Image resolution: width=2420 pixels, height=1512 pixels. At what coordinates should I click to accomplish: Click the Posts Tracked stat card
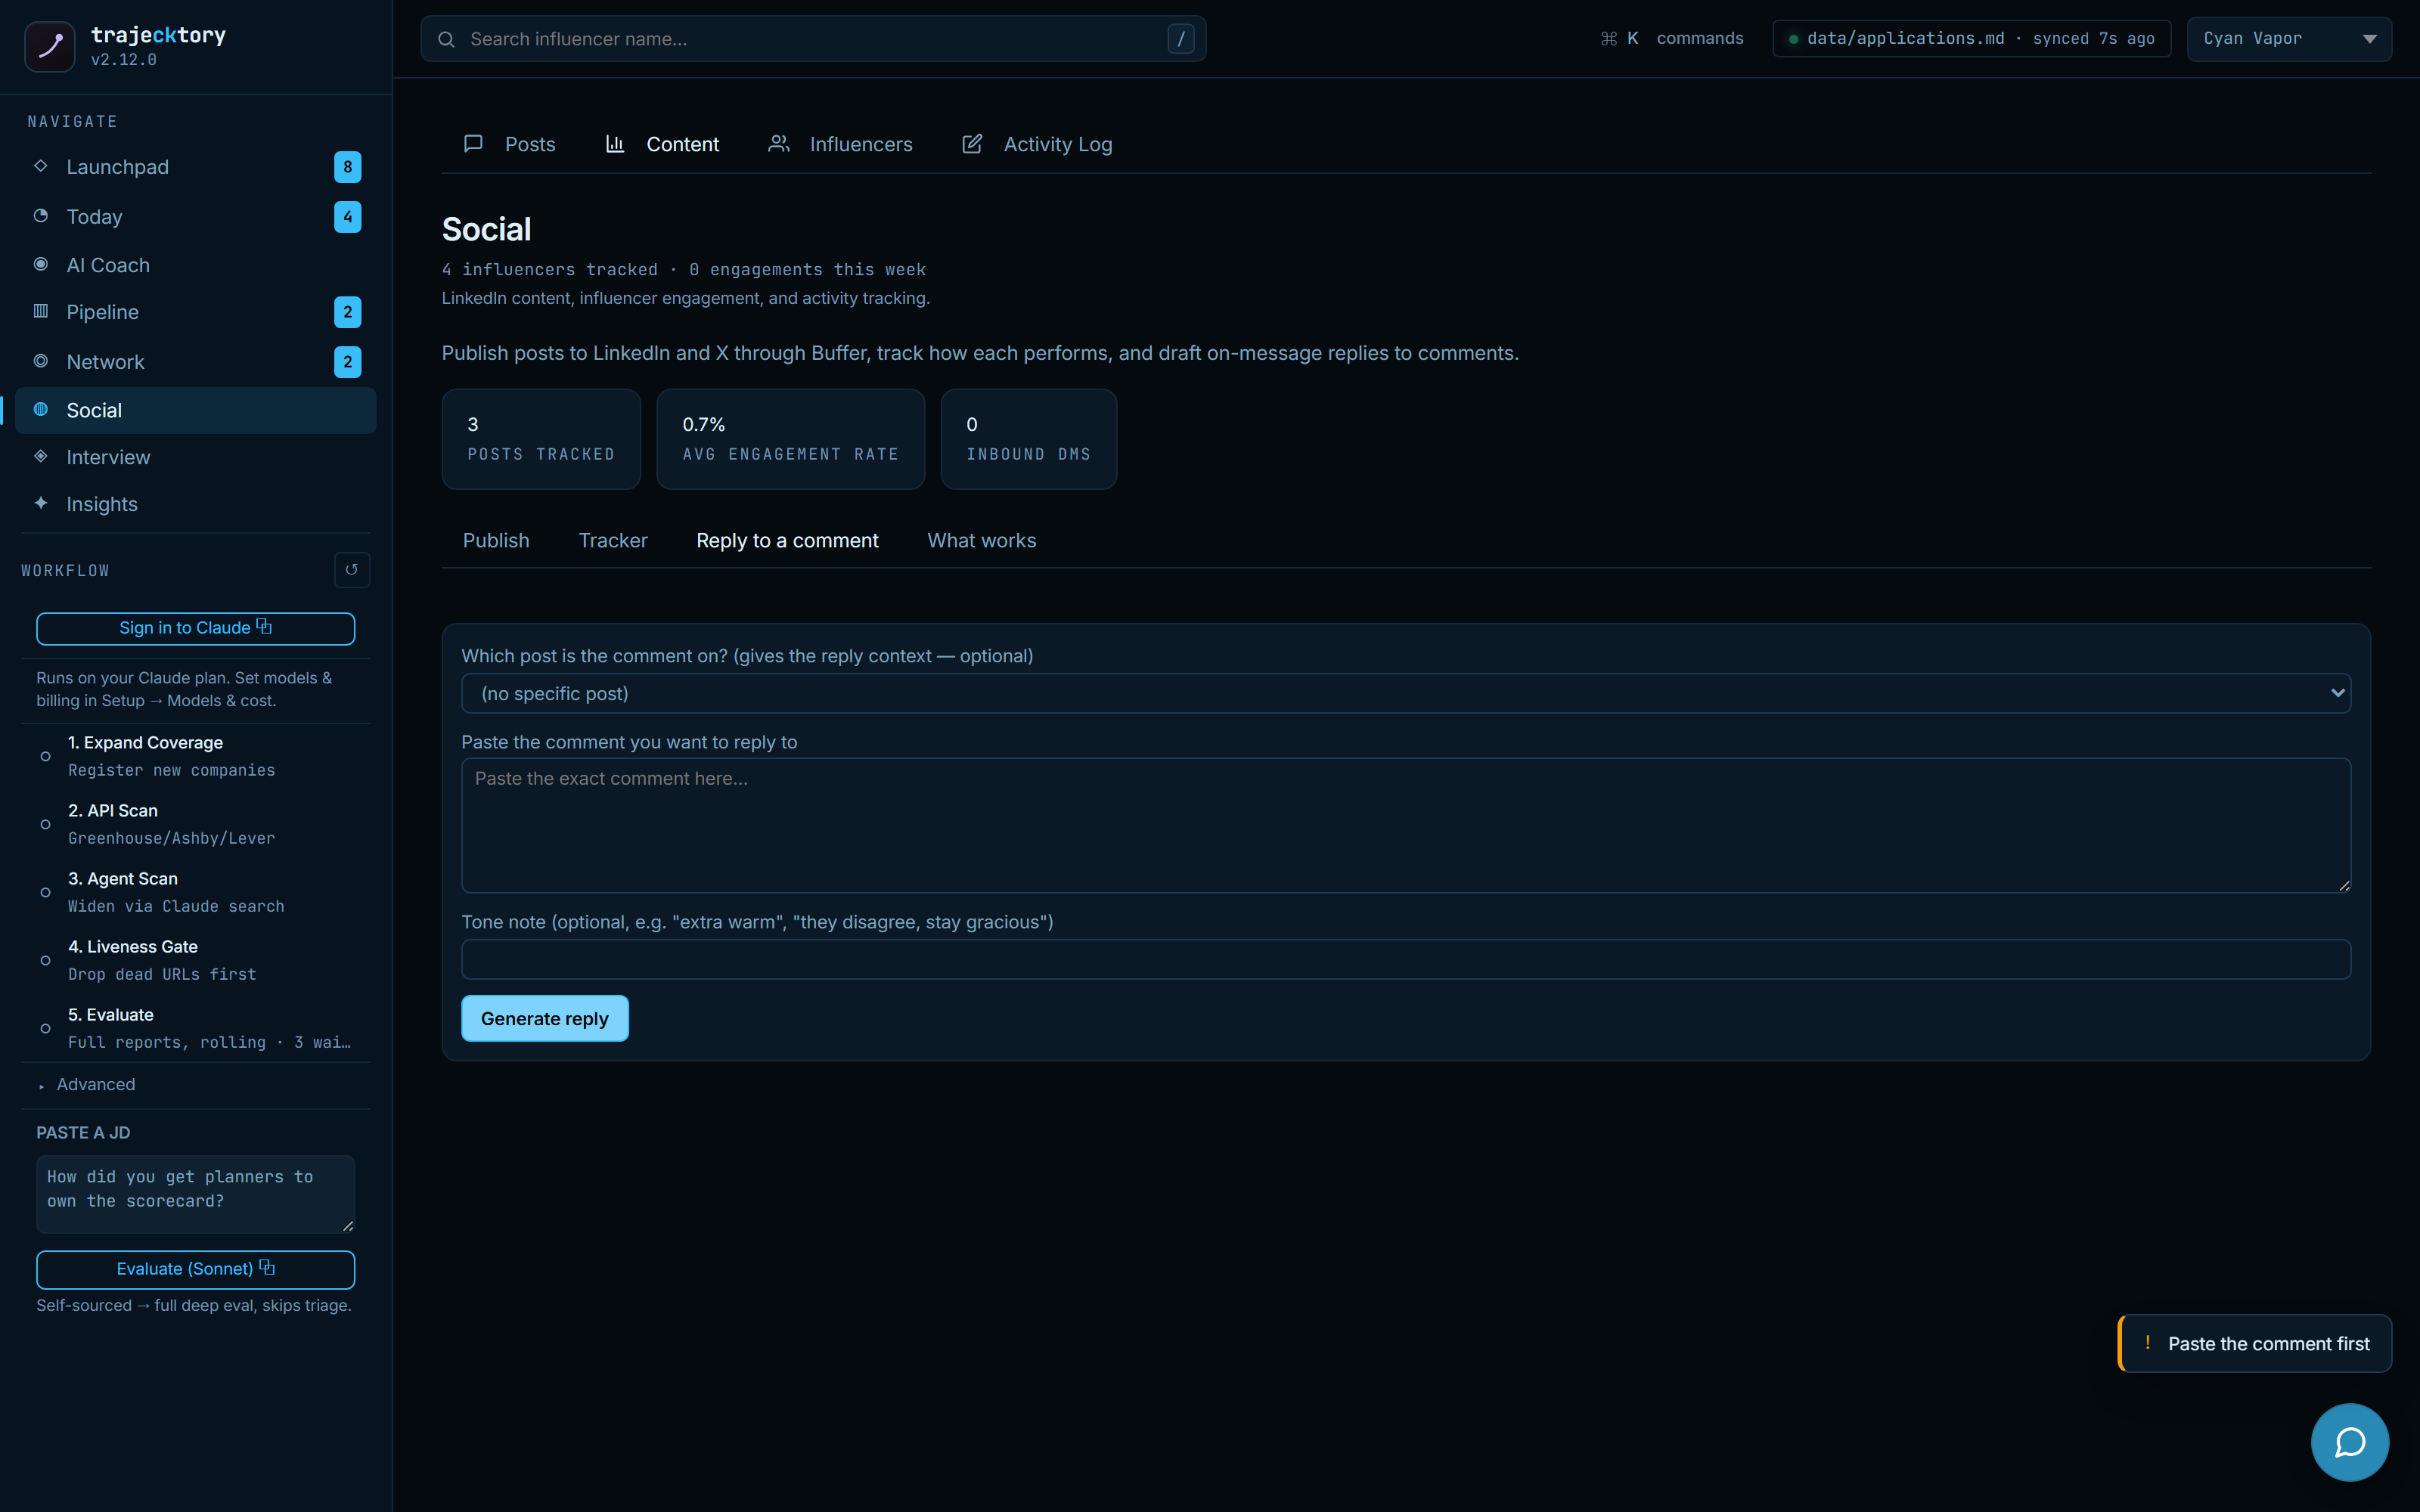coord(541,439)
